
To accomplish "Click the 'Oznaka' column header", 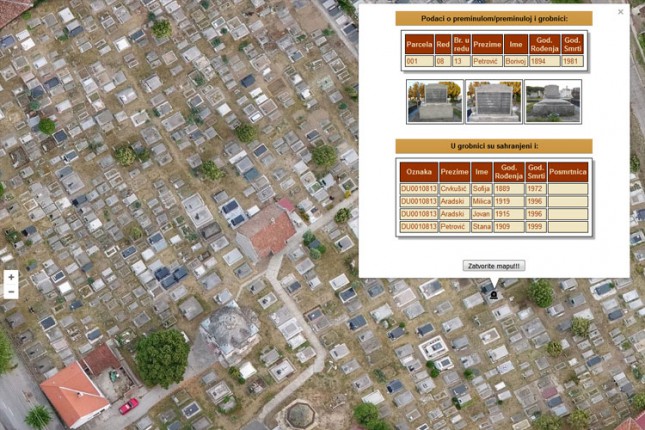I will coord(419,171).
